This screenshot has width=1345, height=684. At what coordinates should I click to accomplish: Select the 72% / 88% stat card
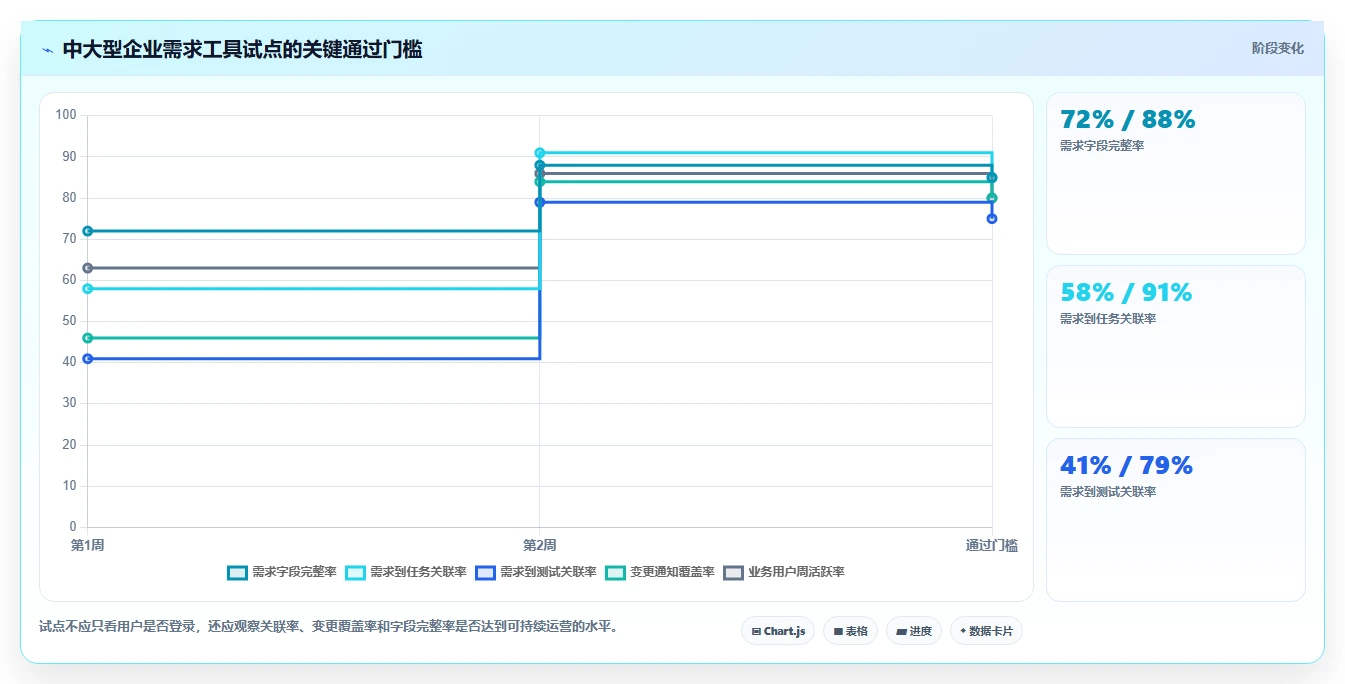coord(1176,173)
